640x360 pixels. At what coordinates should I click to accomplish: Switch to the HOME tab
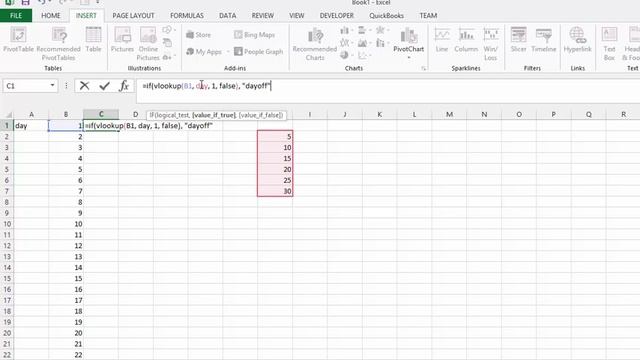pos(51,16)
